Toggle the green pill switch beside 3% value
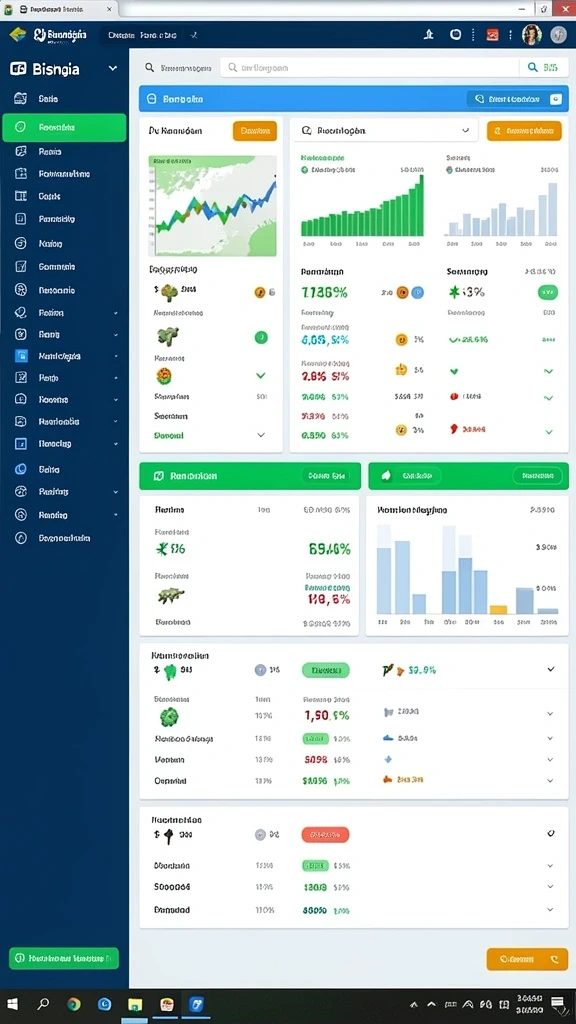This screenshot has width=576, height=1024. [x=548, y=292]
